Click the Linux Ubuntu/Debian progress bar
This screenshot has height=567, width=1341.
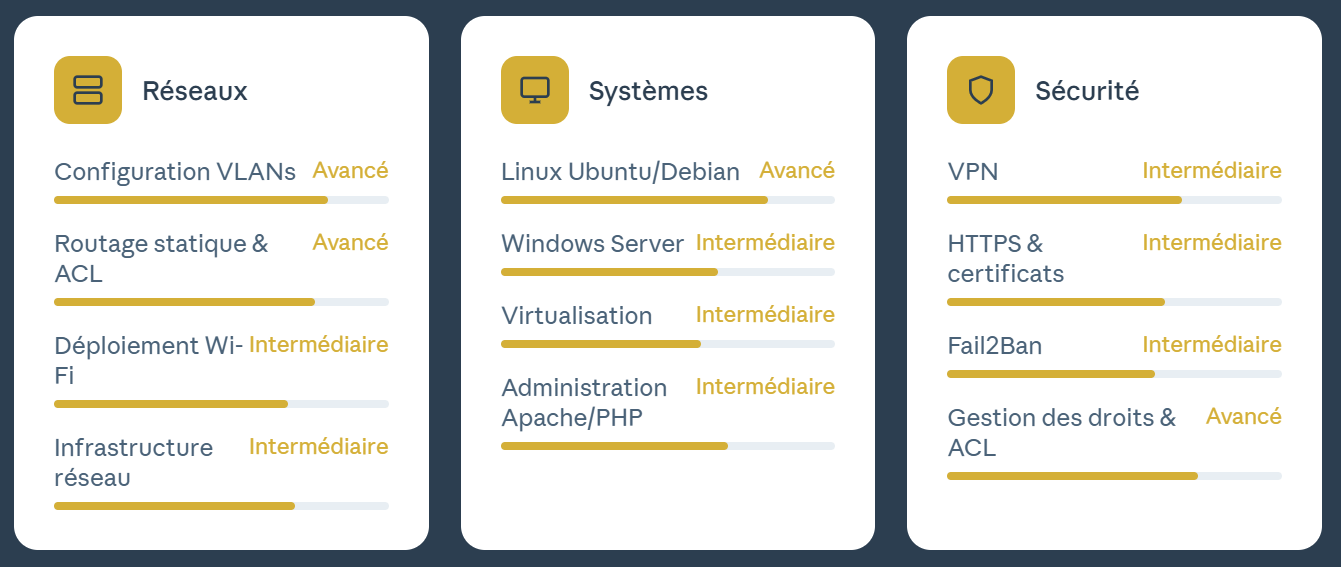pyautogui.click(x=667, y=200)
